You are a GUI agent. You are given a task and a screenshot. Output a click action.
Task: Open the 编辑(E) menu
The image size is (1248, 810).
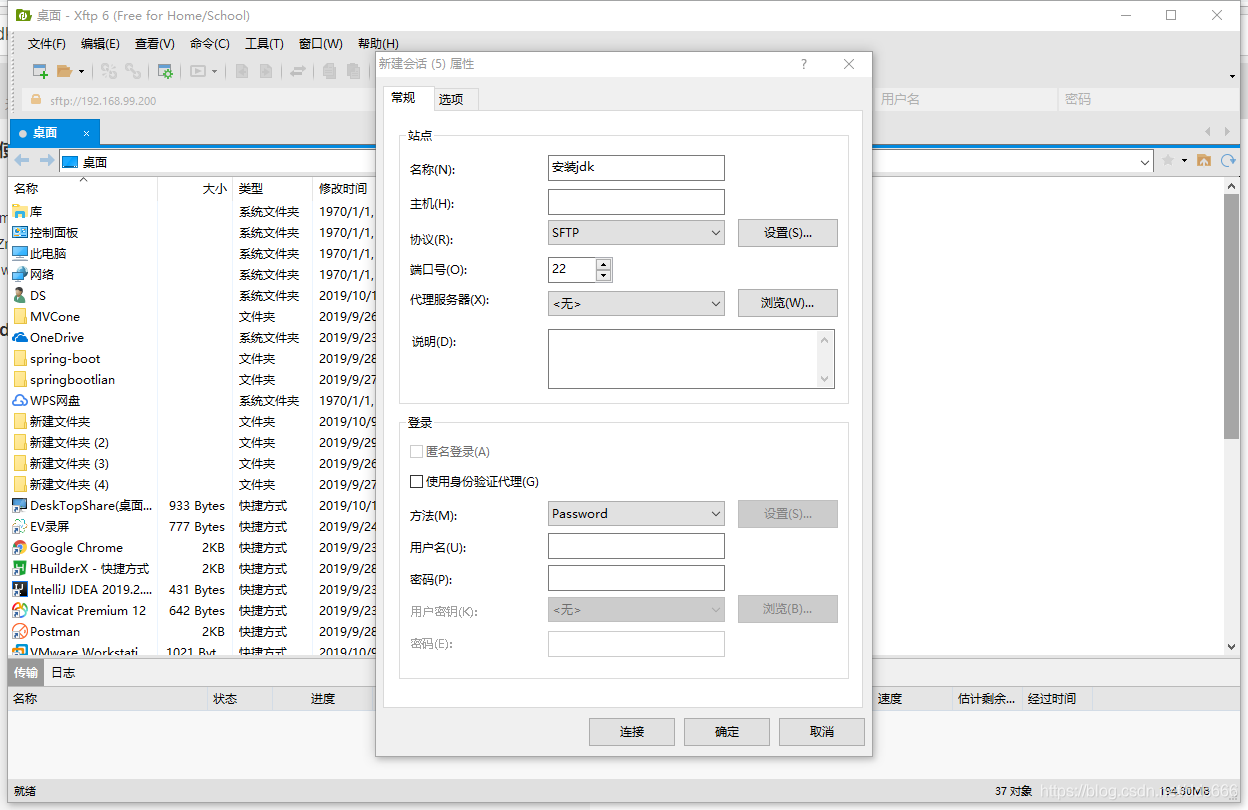click(100, 44)
